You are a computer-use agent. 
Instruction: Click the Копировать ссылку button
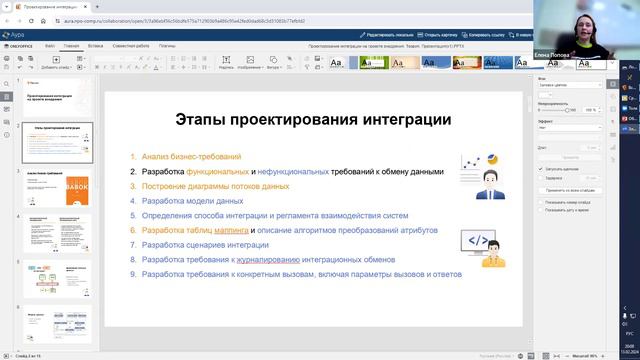[x=483, y=35]
